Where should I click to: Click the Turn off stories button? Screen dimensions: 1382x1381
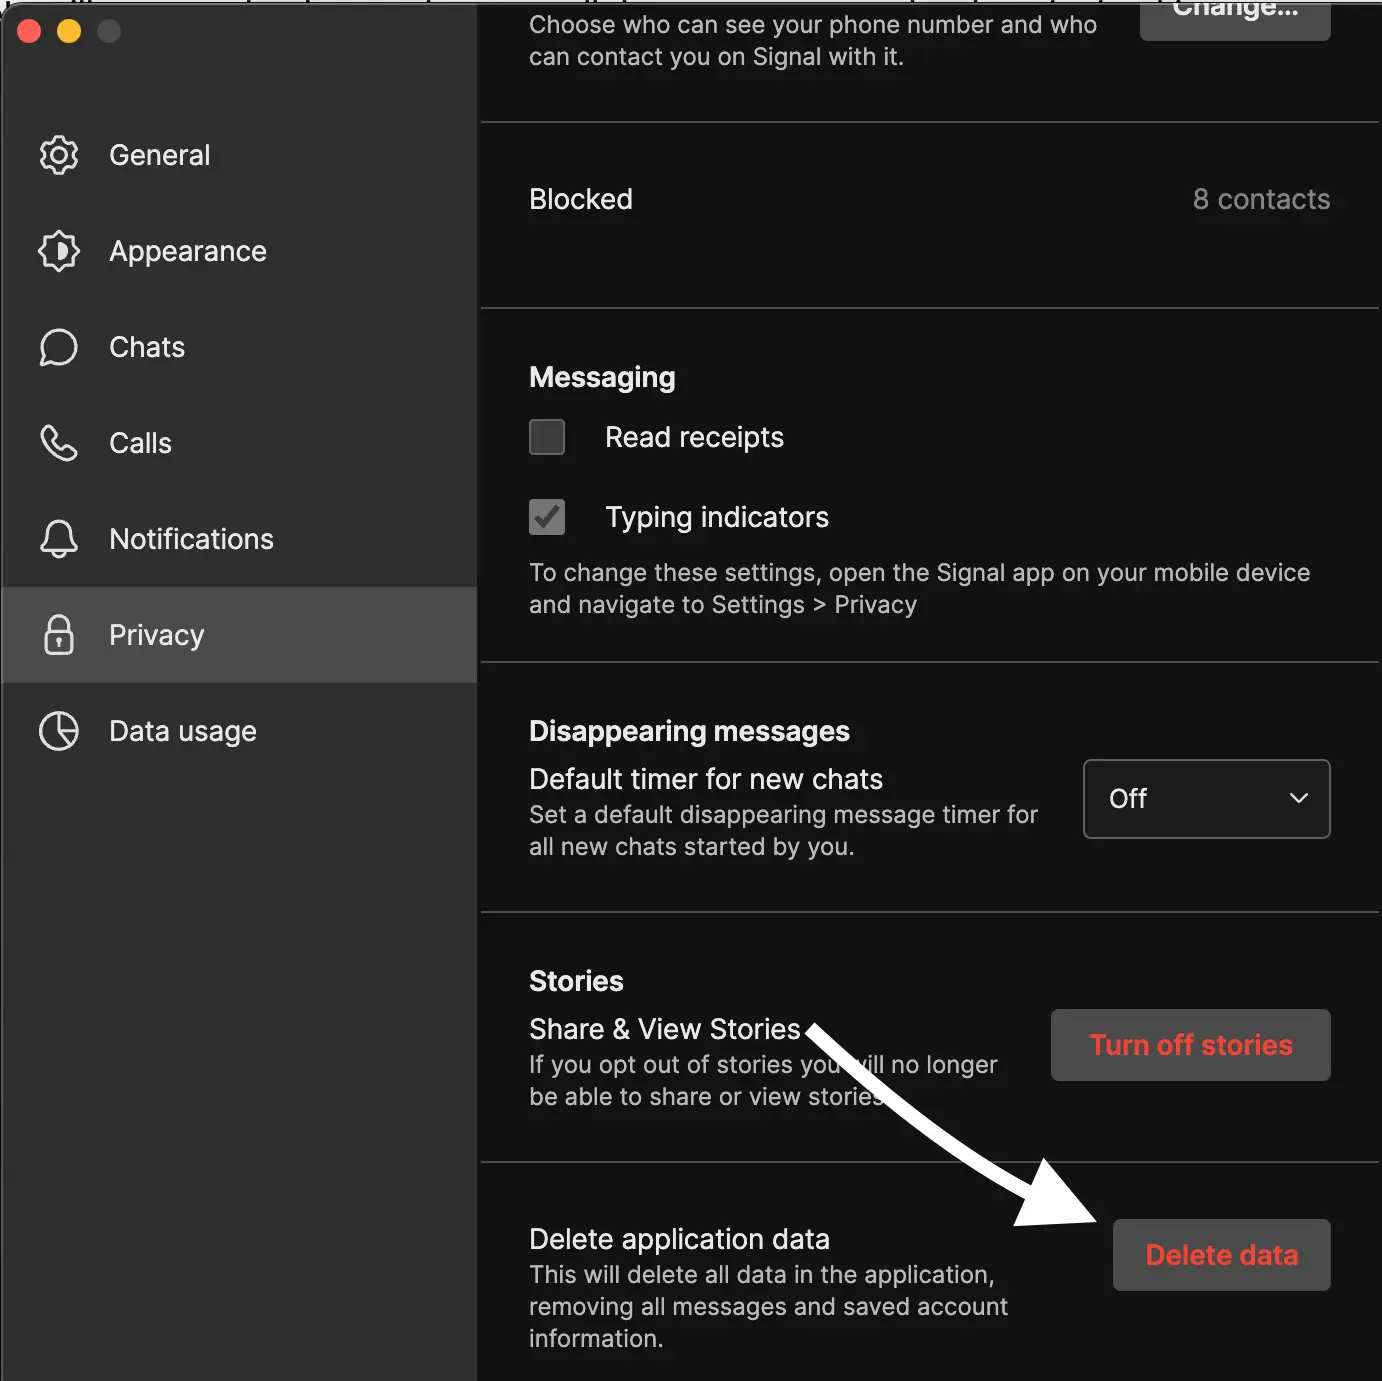1190,1045
